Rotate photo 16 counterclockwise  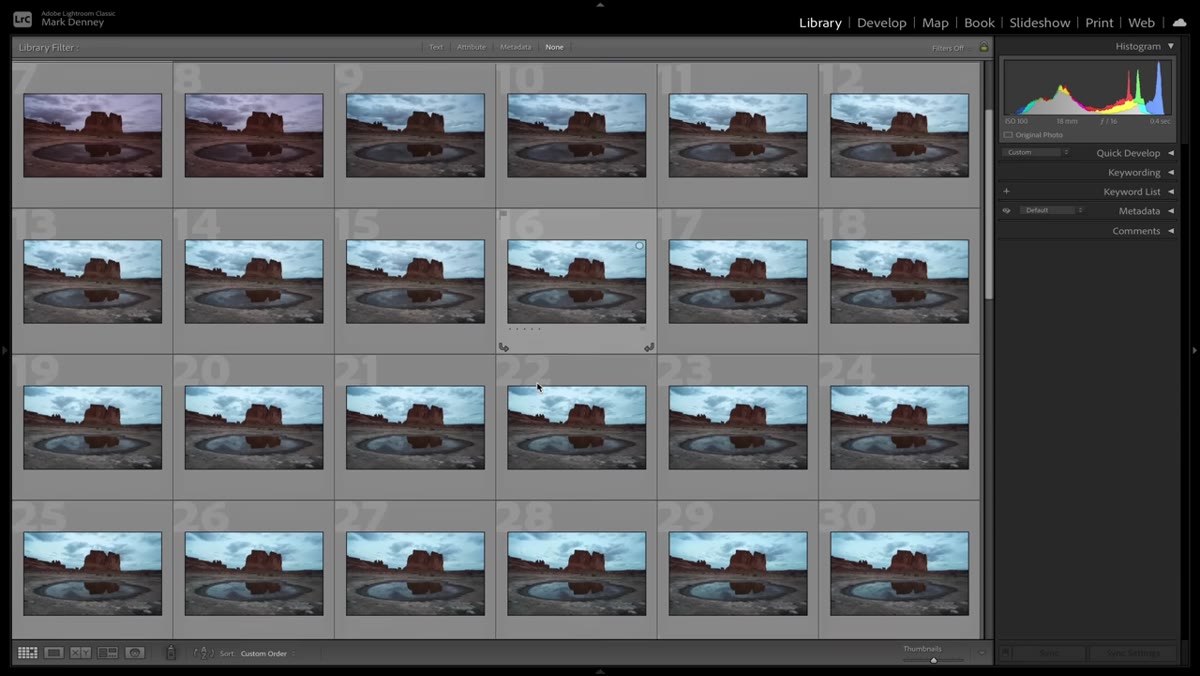tap(504, 347)
